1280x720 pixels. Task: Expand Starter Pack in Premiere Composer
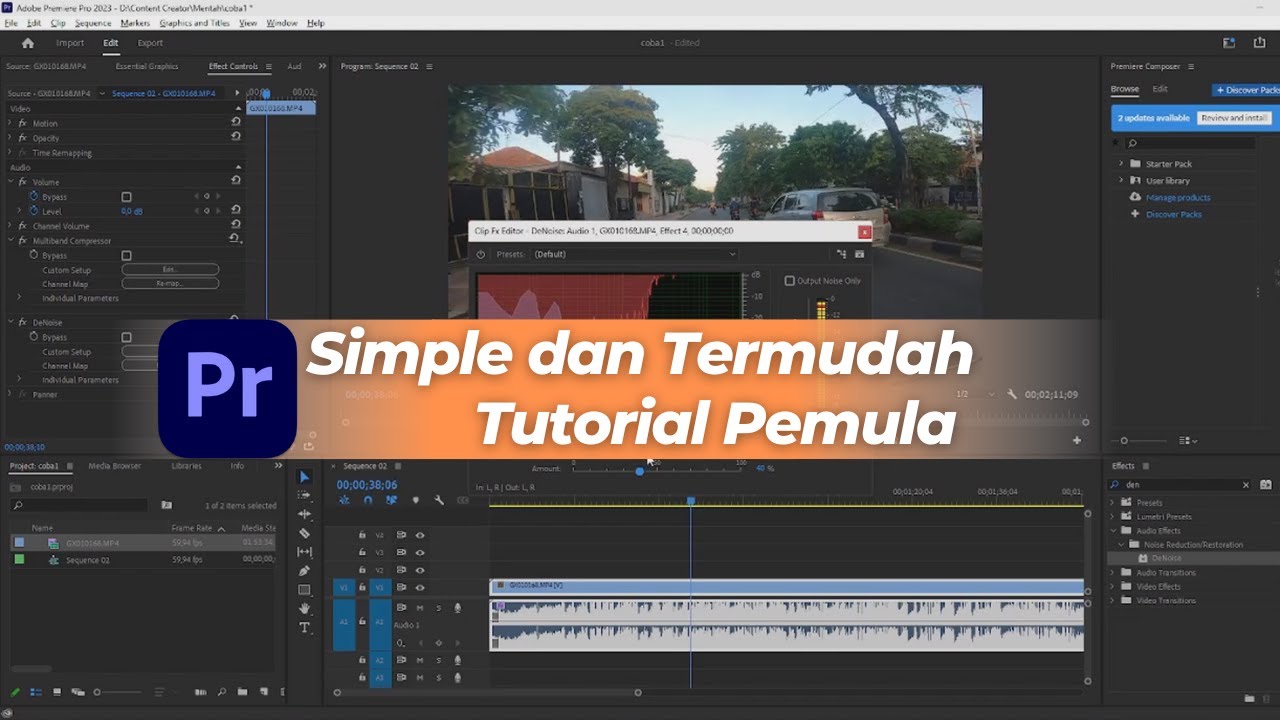(1121, 164)
